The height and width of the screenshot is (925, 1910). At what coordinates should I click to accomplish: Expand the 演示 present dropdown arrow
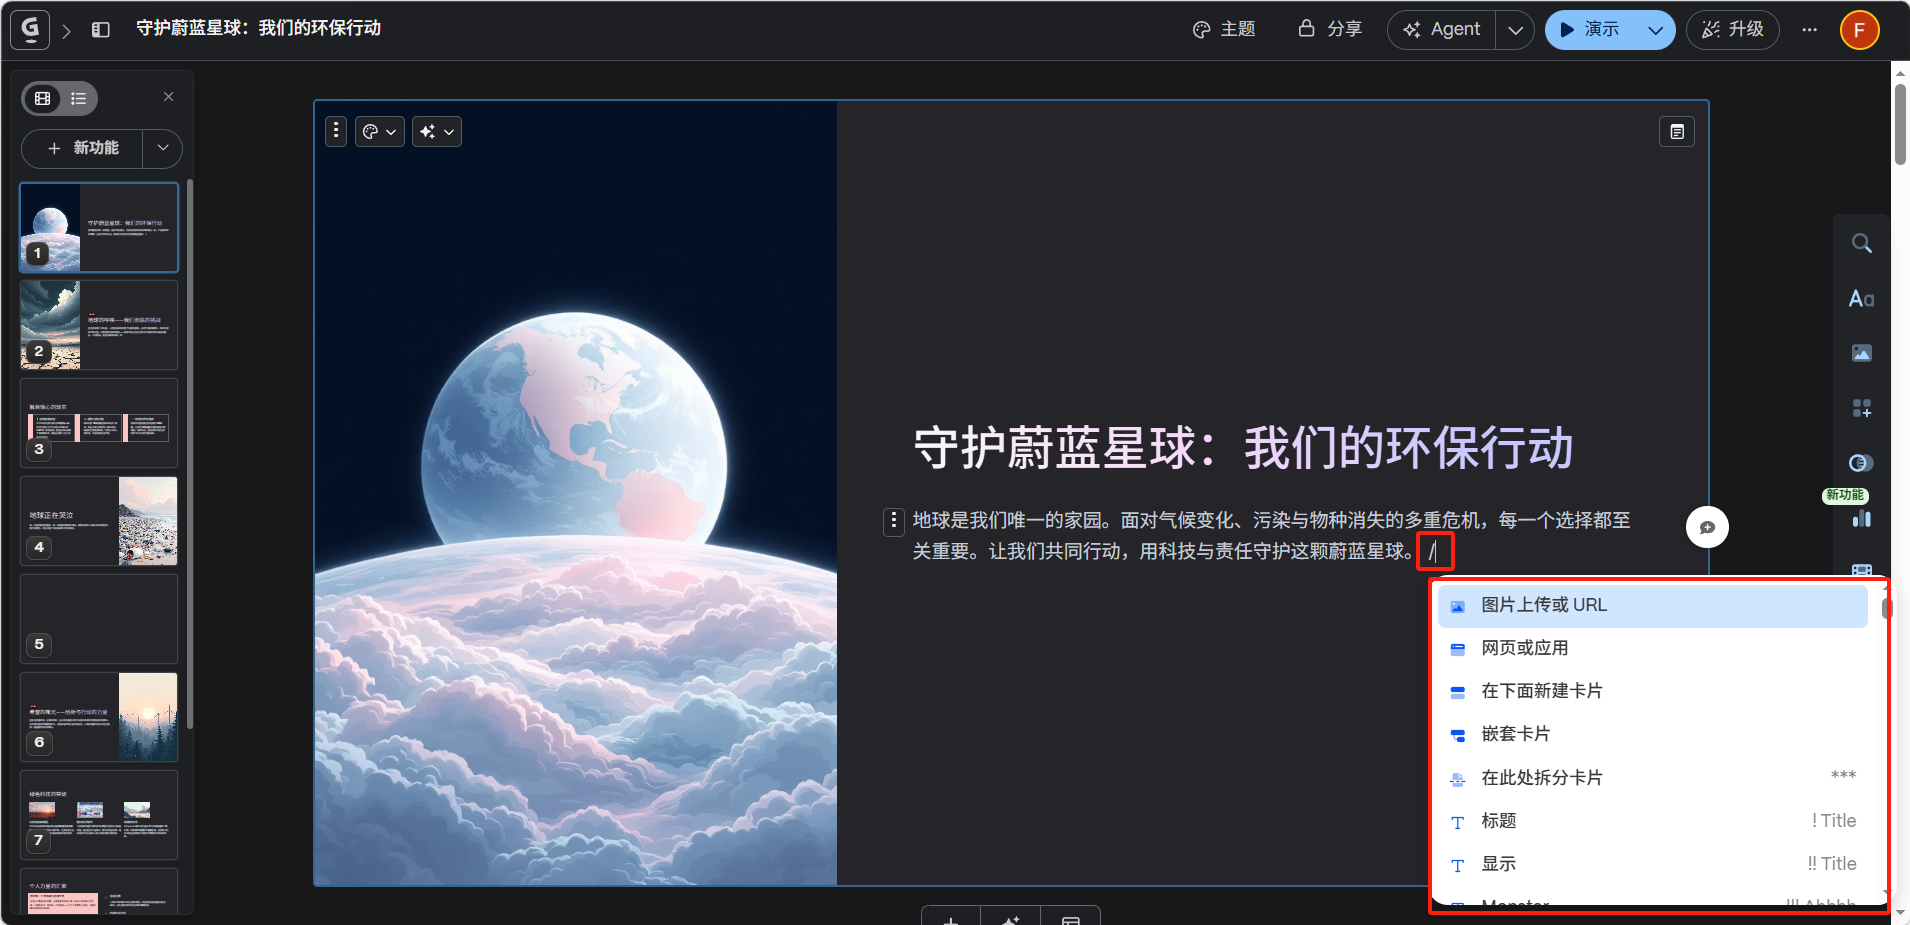click(1655, 30)
